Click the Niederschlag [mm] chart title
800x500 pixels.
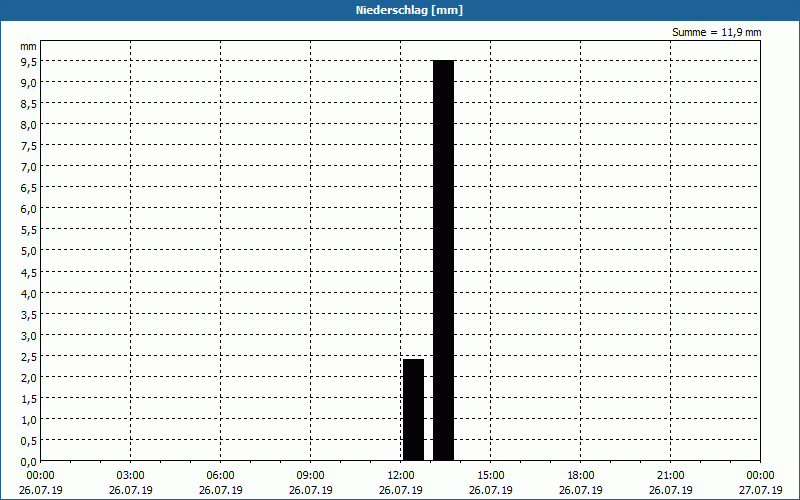409,10
